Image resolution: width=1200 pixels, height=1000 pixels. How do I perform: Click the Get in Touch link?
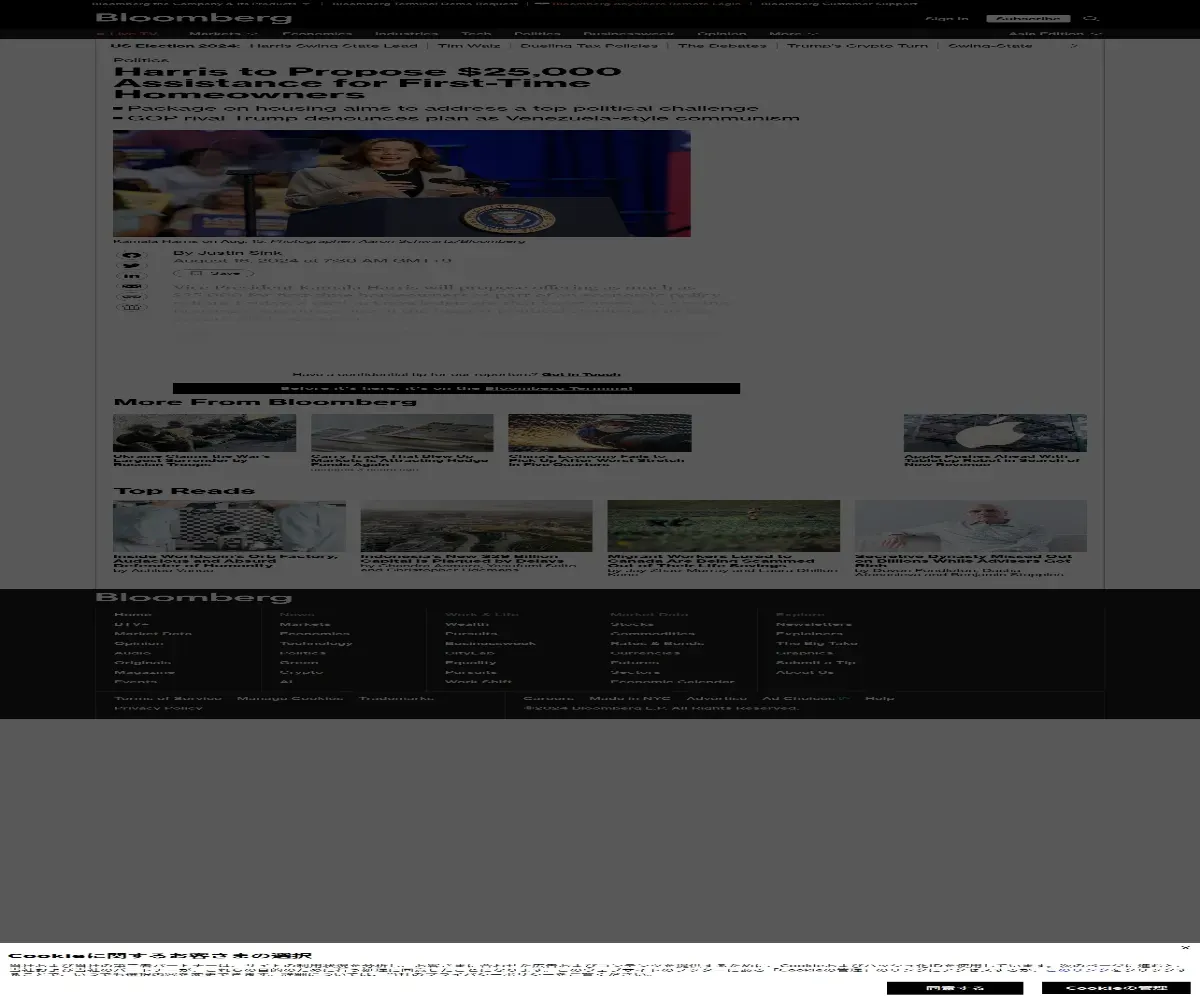[x=581, y=375]
